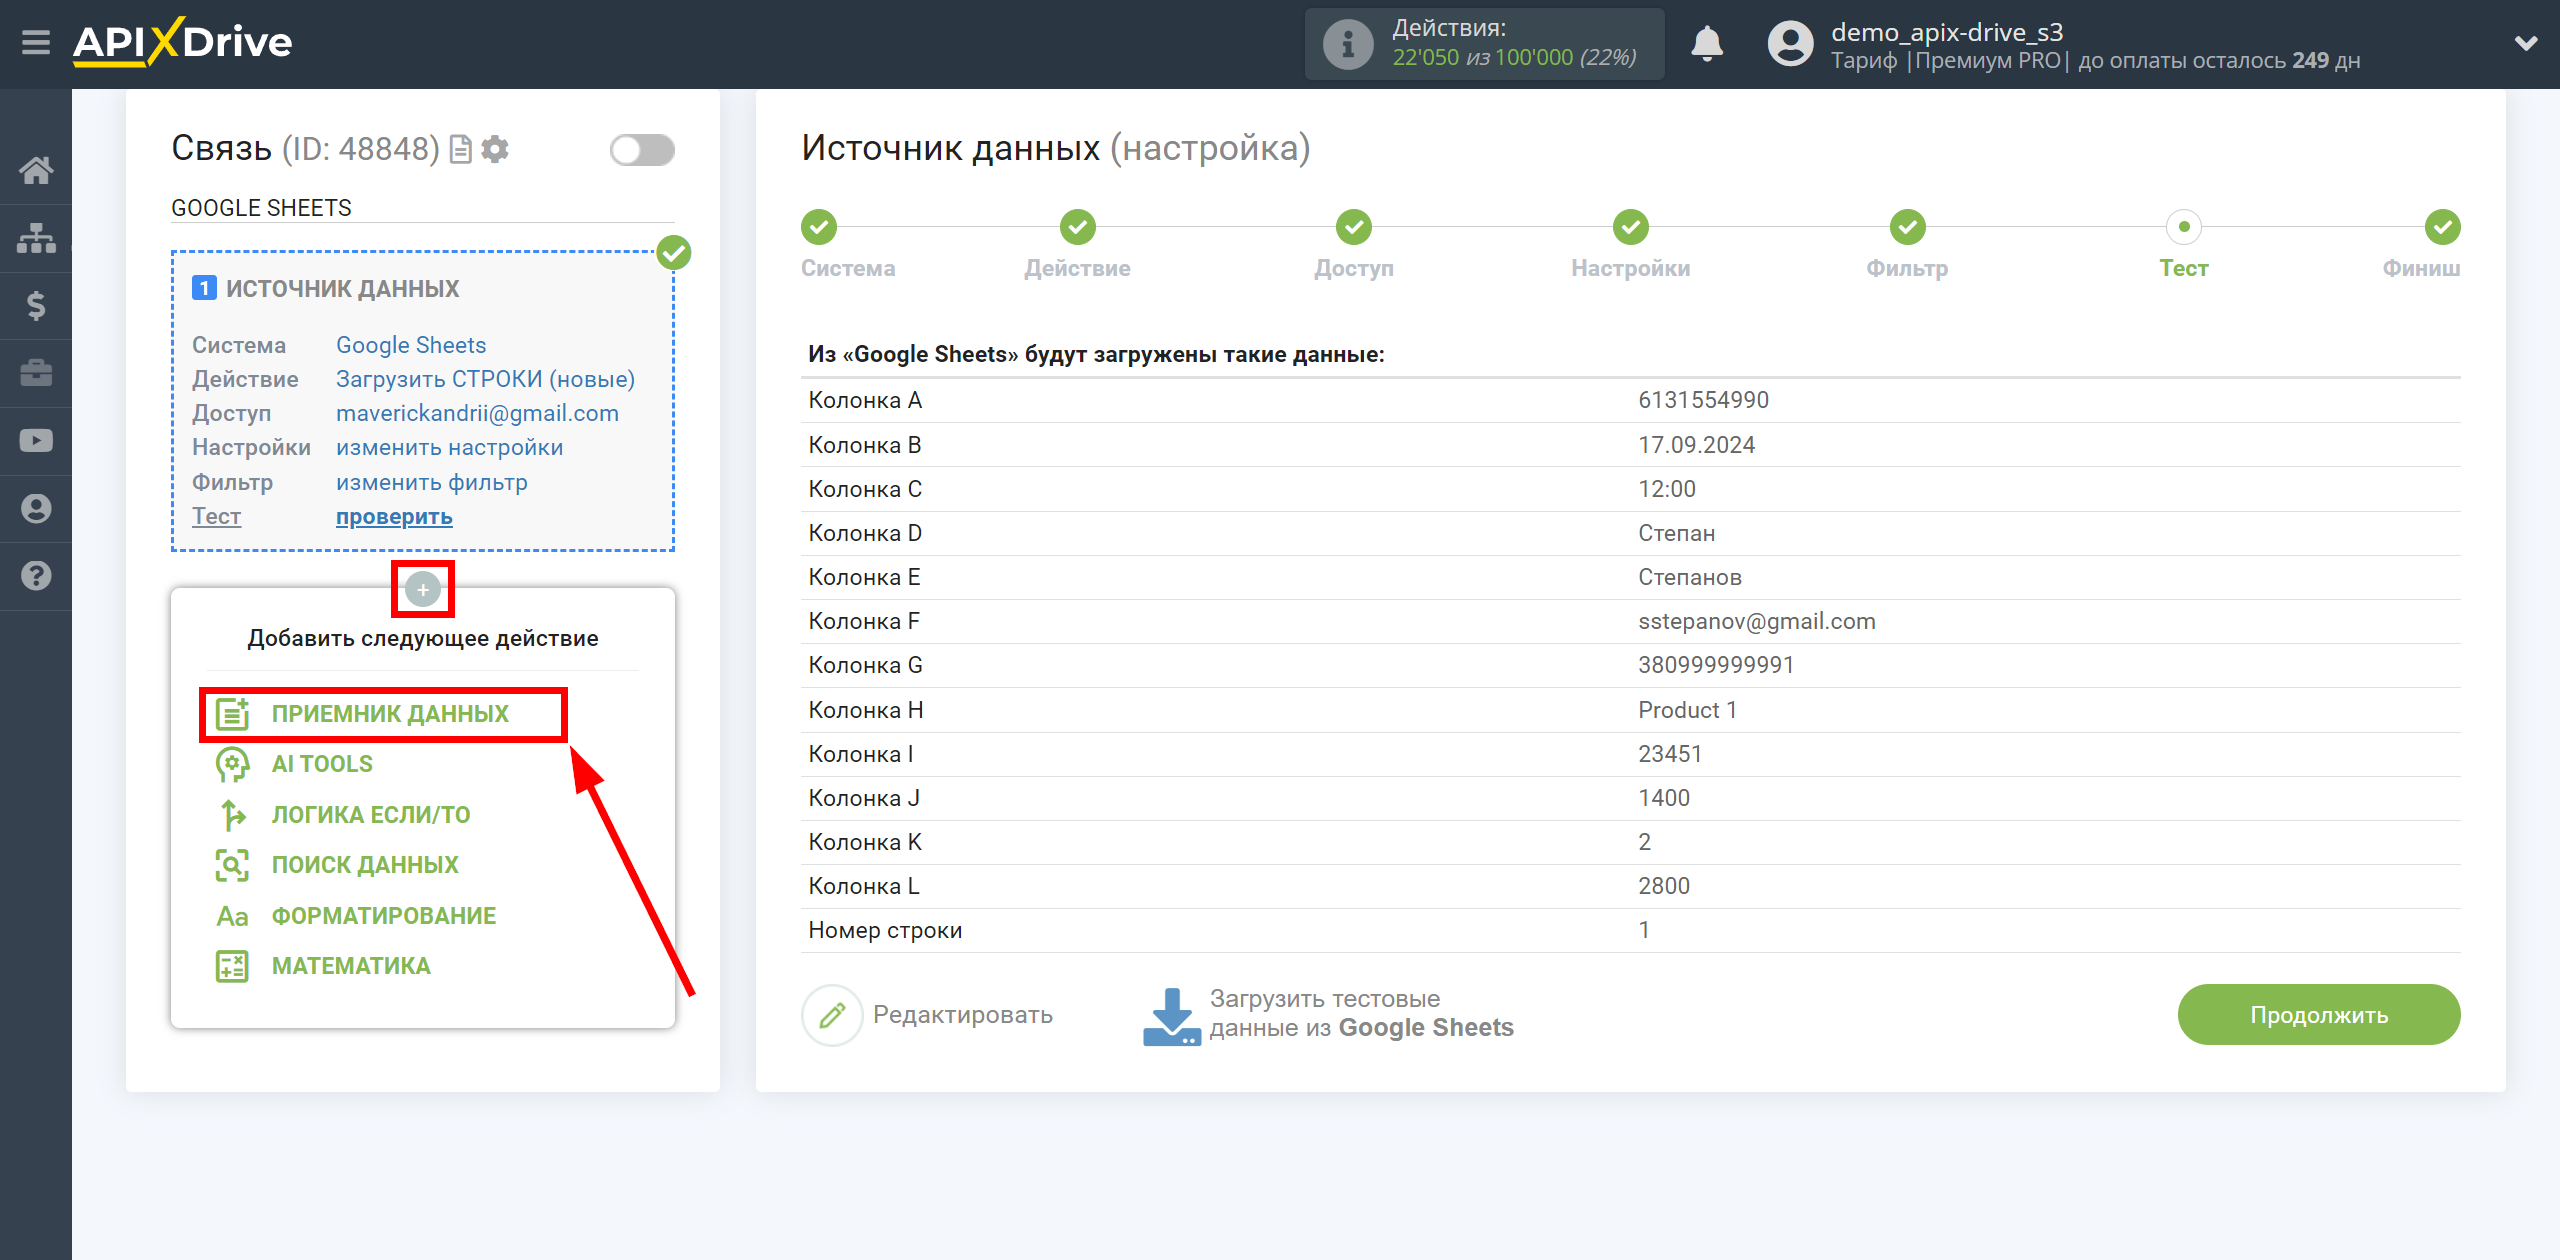Click 'изменить настройки' link

click(449, 447)
